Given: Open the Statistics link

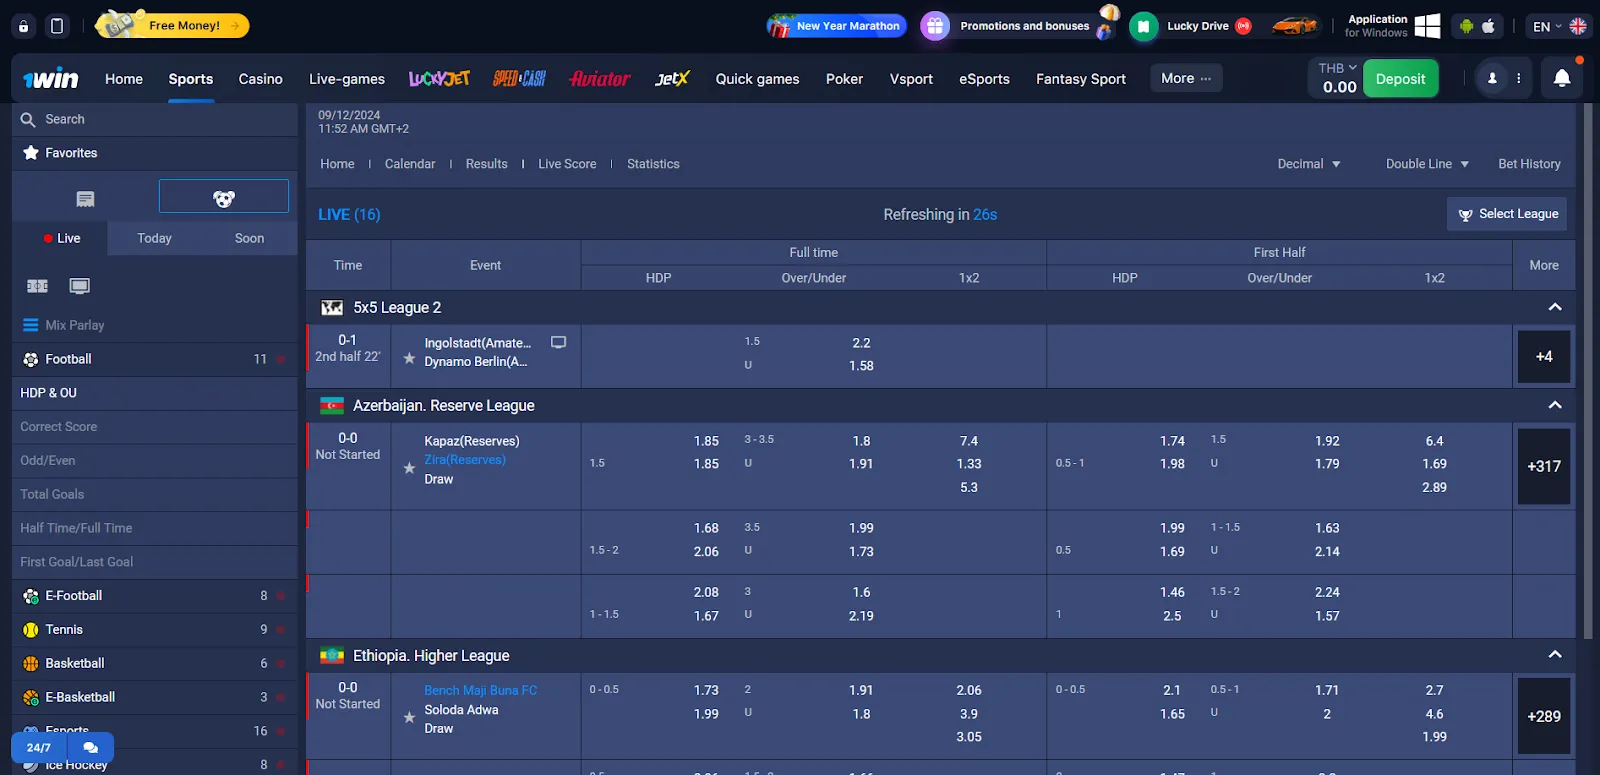Looking at the screenshot, I should click(x=653, y=164).
